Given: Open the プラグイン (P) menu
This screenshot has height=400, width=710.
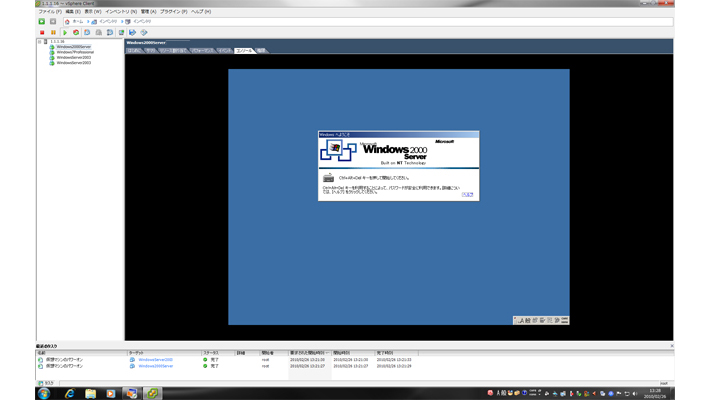Looking at the screenshot, I should tap(173, 11).
